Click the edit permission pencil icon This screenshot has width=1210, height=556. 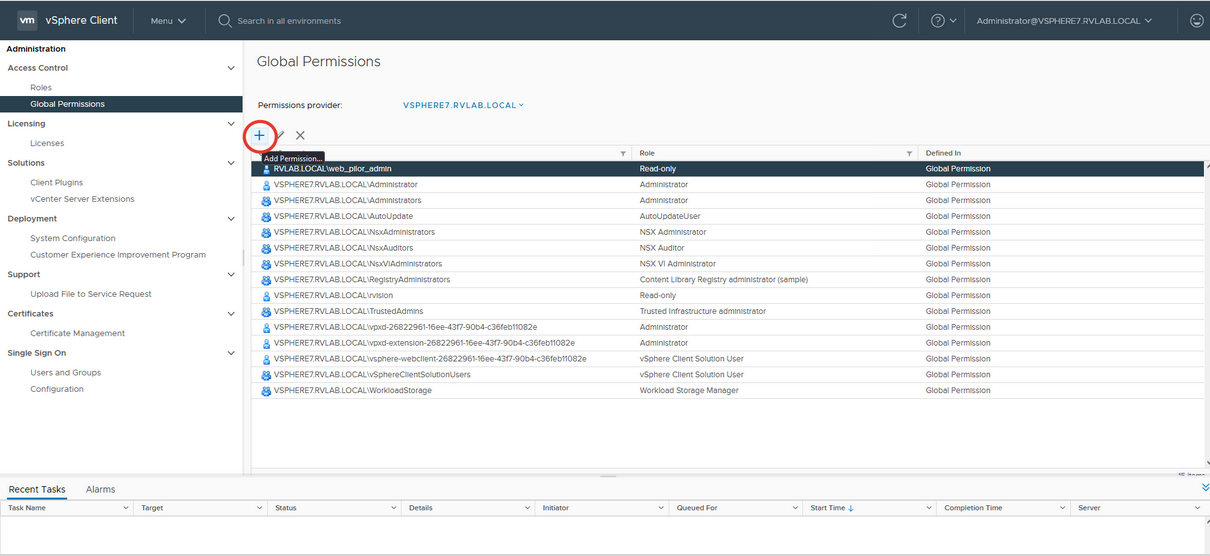coord(280,135)
